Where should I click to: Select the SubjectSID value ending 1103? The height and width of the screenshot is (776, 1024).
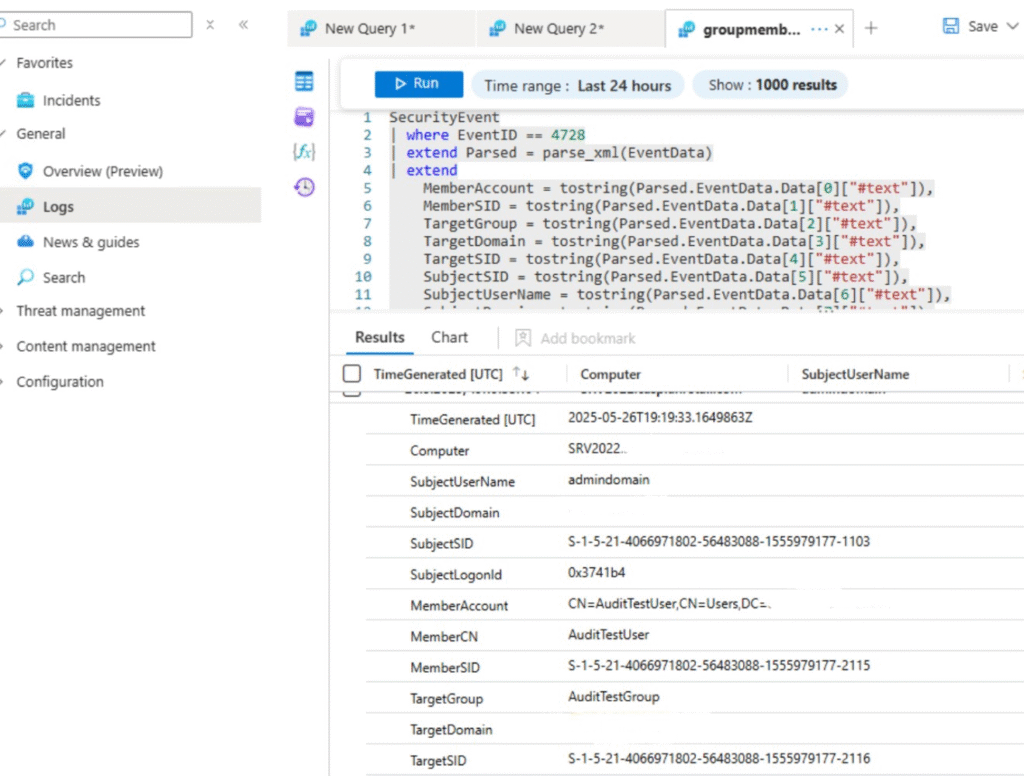[718, 542]
